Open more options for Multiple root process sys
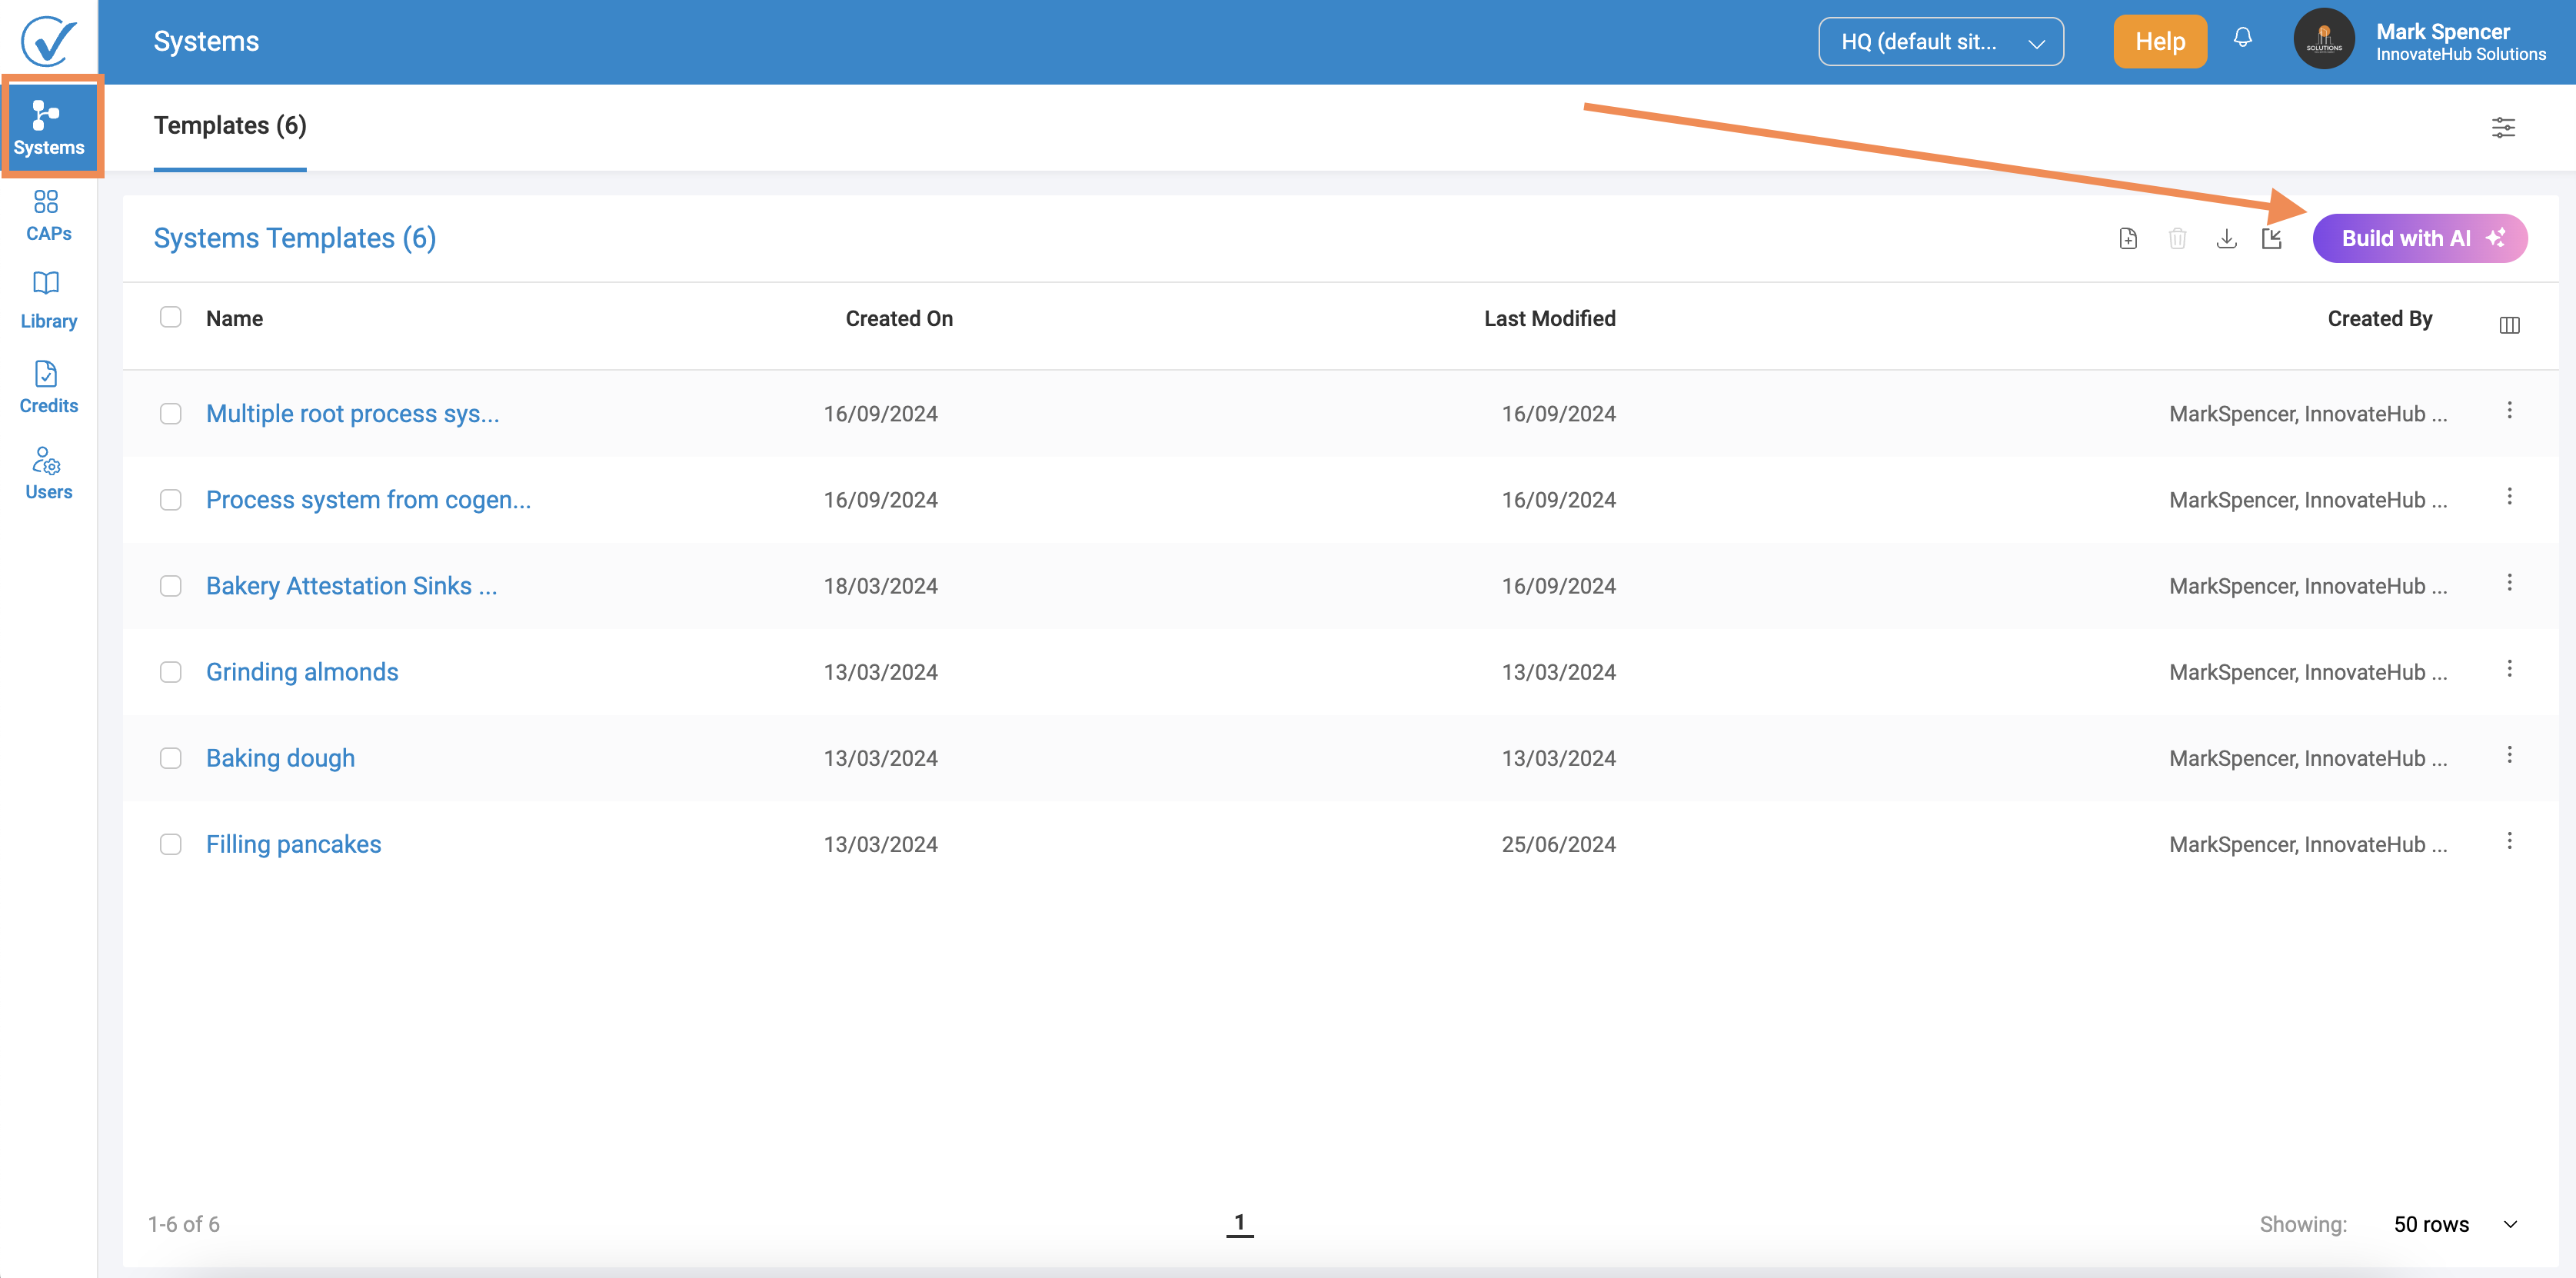 coord(2508,410)
